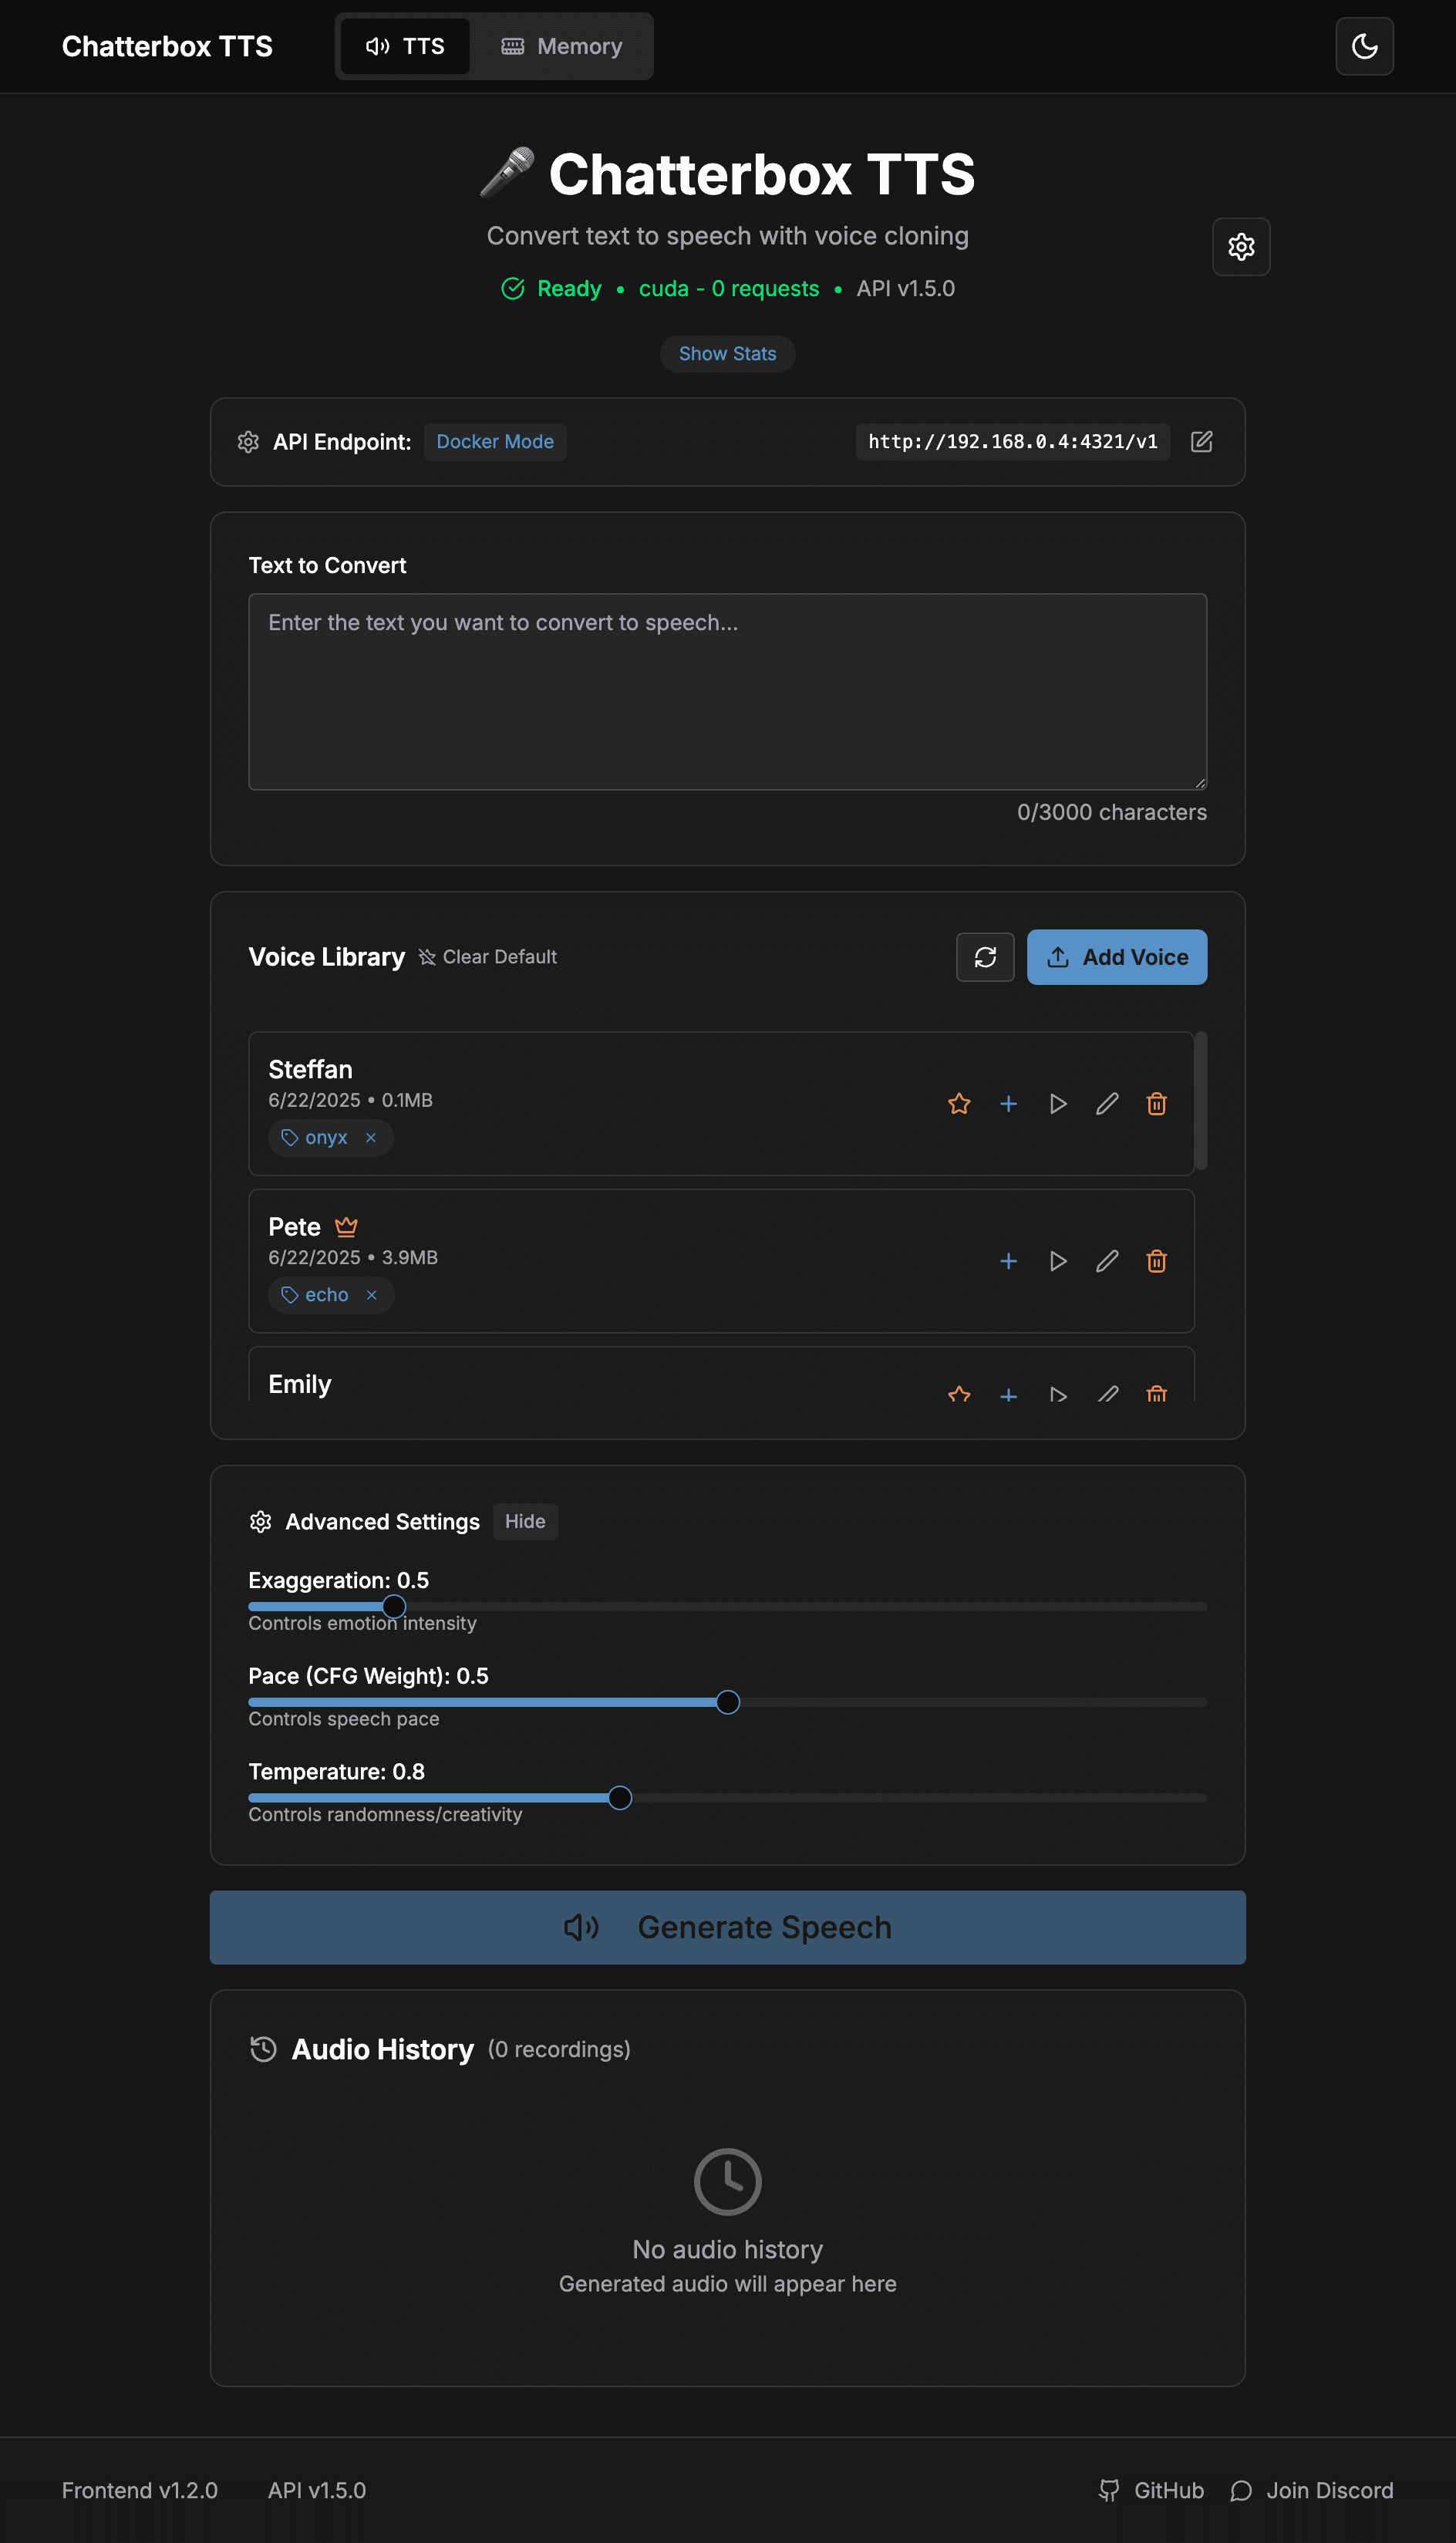Play a preview of the Steffan voice
This screenshot has height=2543, width=1456.
click(1058, 1103)
